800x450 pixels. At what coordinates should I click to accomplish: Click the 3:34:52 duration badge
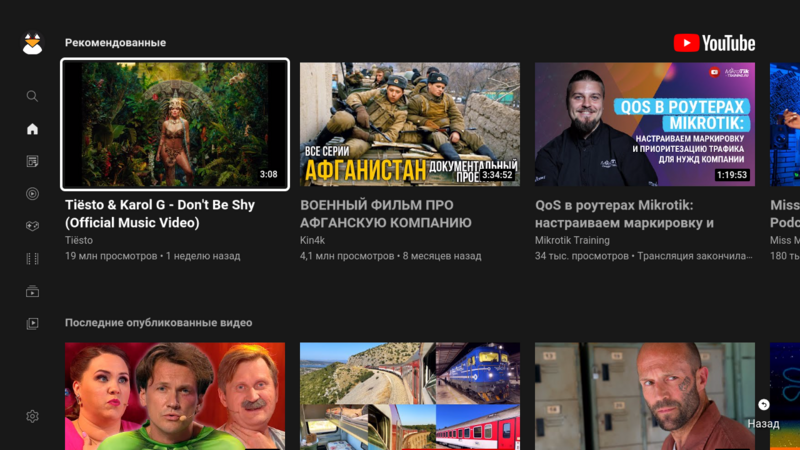[497, 175]
